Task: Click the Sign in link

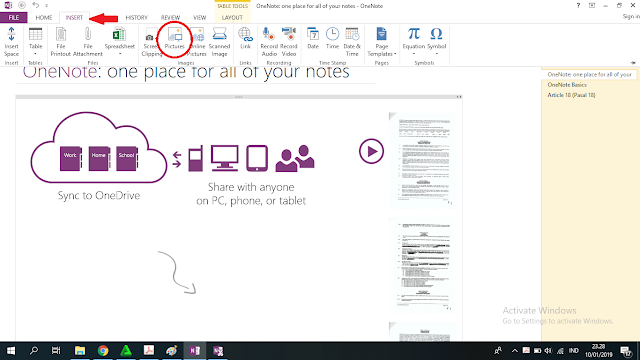Action: pos(631,16)
